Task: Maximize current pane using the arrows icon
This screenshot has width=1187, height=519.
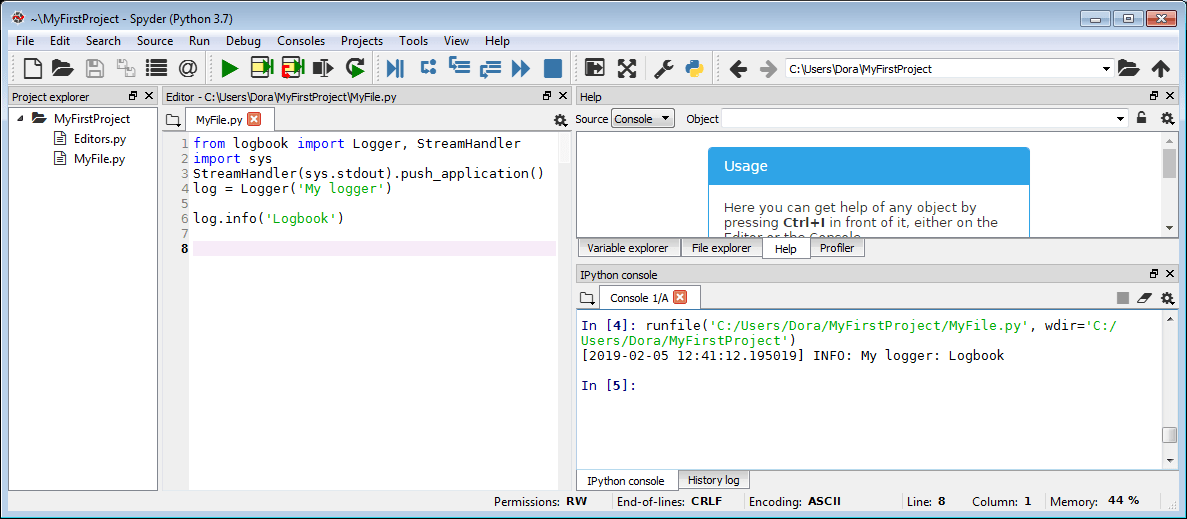Action: pos(627,68)
